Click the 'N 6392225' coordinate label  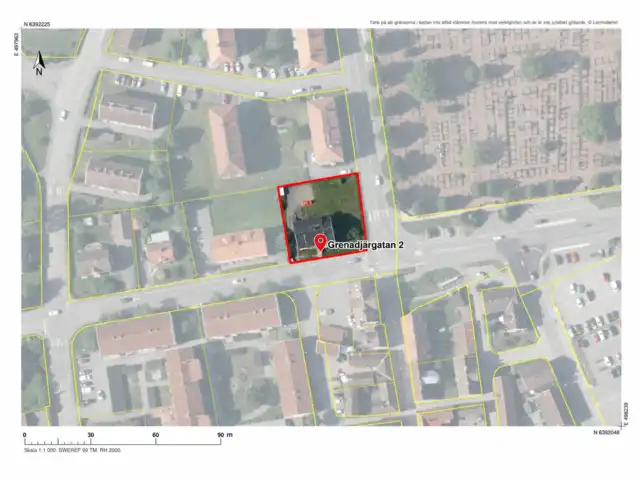tap(37, 24)
